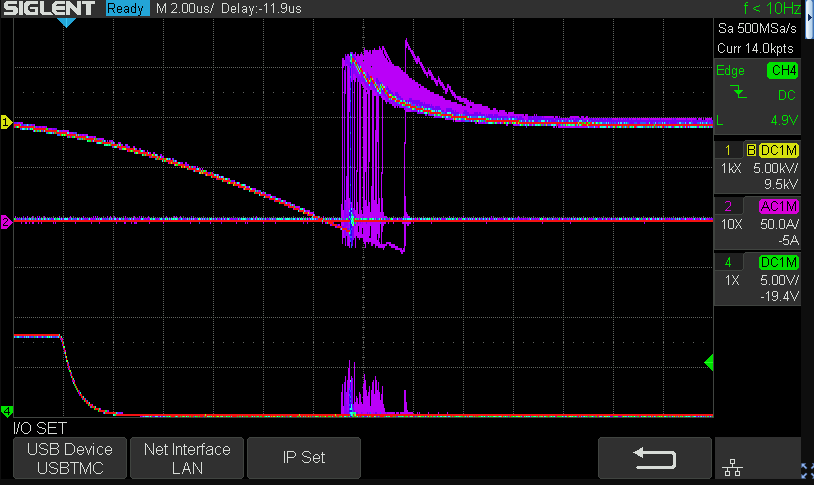This screenshot has height=485, width=814.
Task: Open the channel 1 DC1M info box
Action: point(757,167)
